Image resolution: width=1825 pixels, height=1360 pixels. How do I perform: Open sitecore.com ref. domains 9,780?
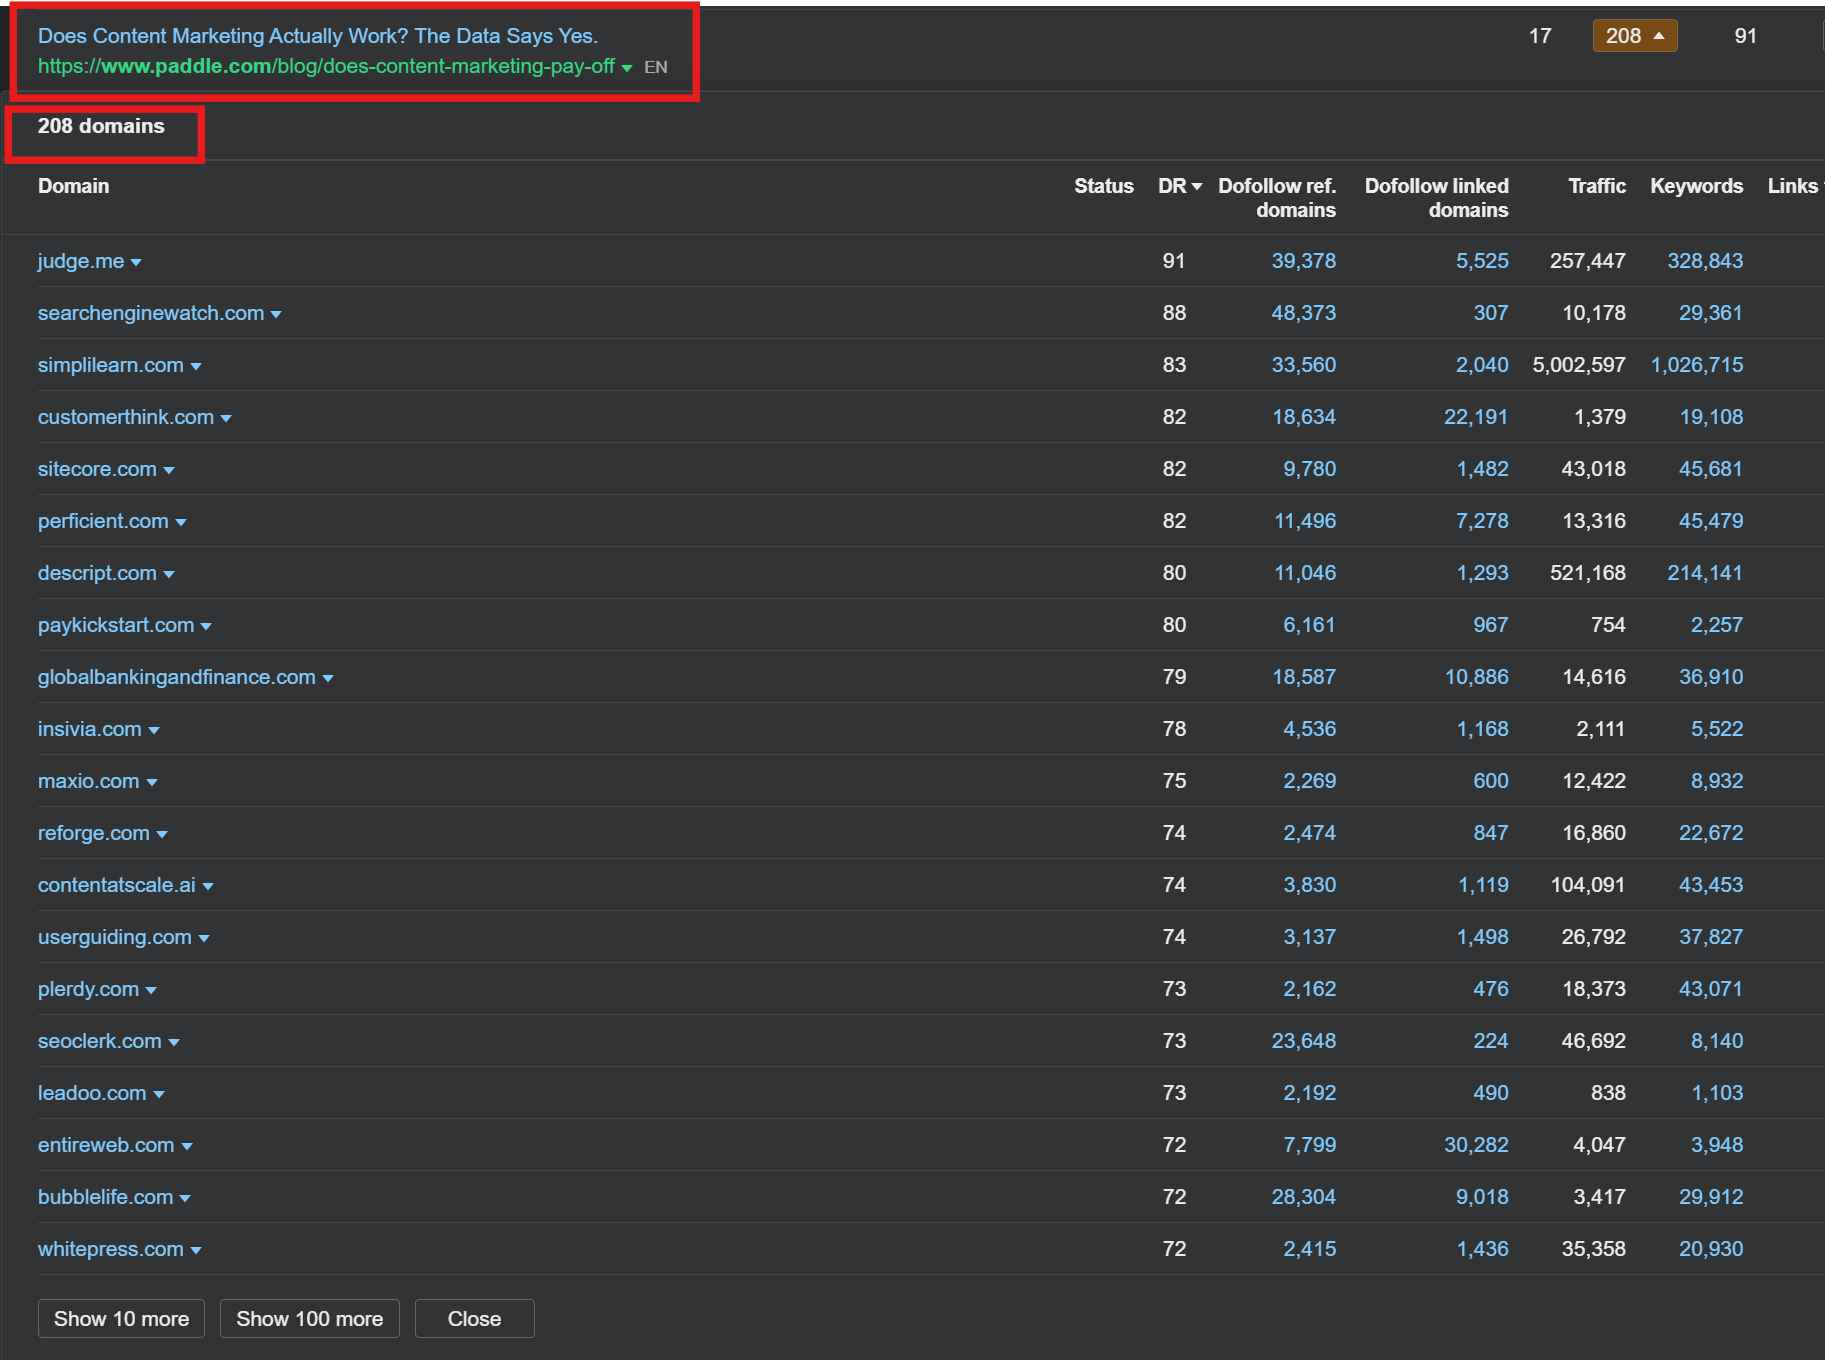click(1310, 469)
